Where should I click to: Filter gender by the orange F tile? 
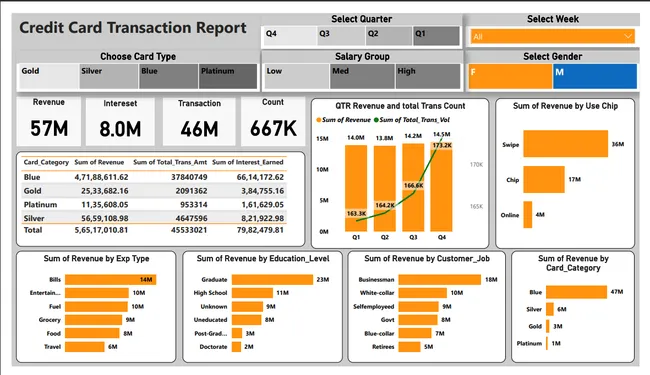click(x=510, y=76)
